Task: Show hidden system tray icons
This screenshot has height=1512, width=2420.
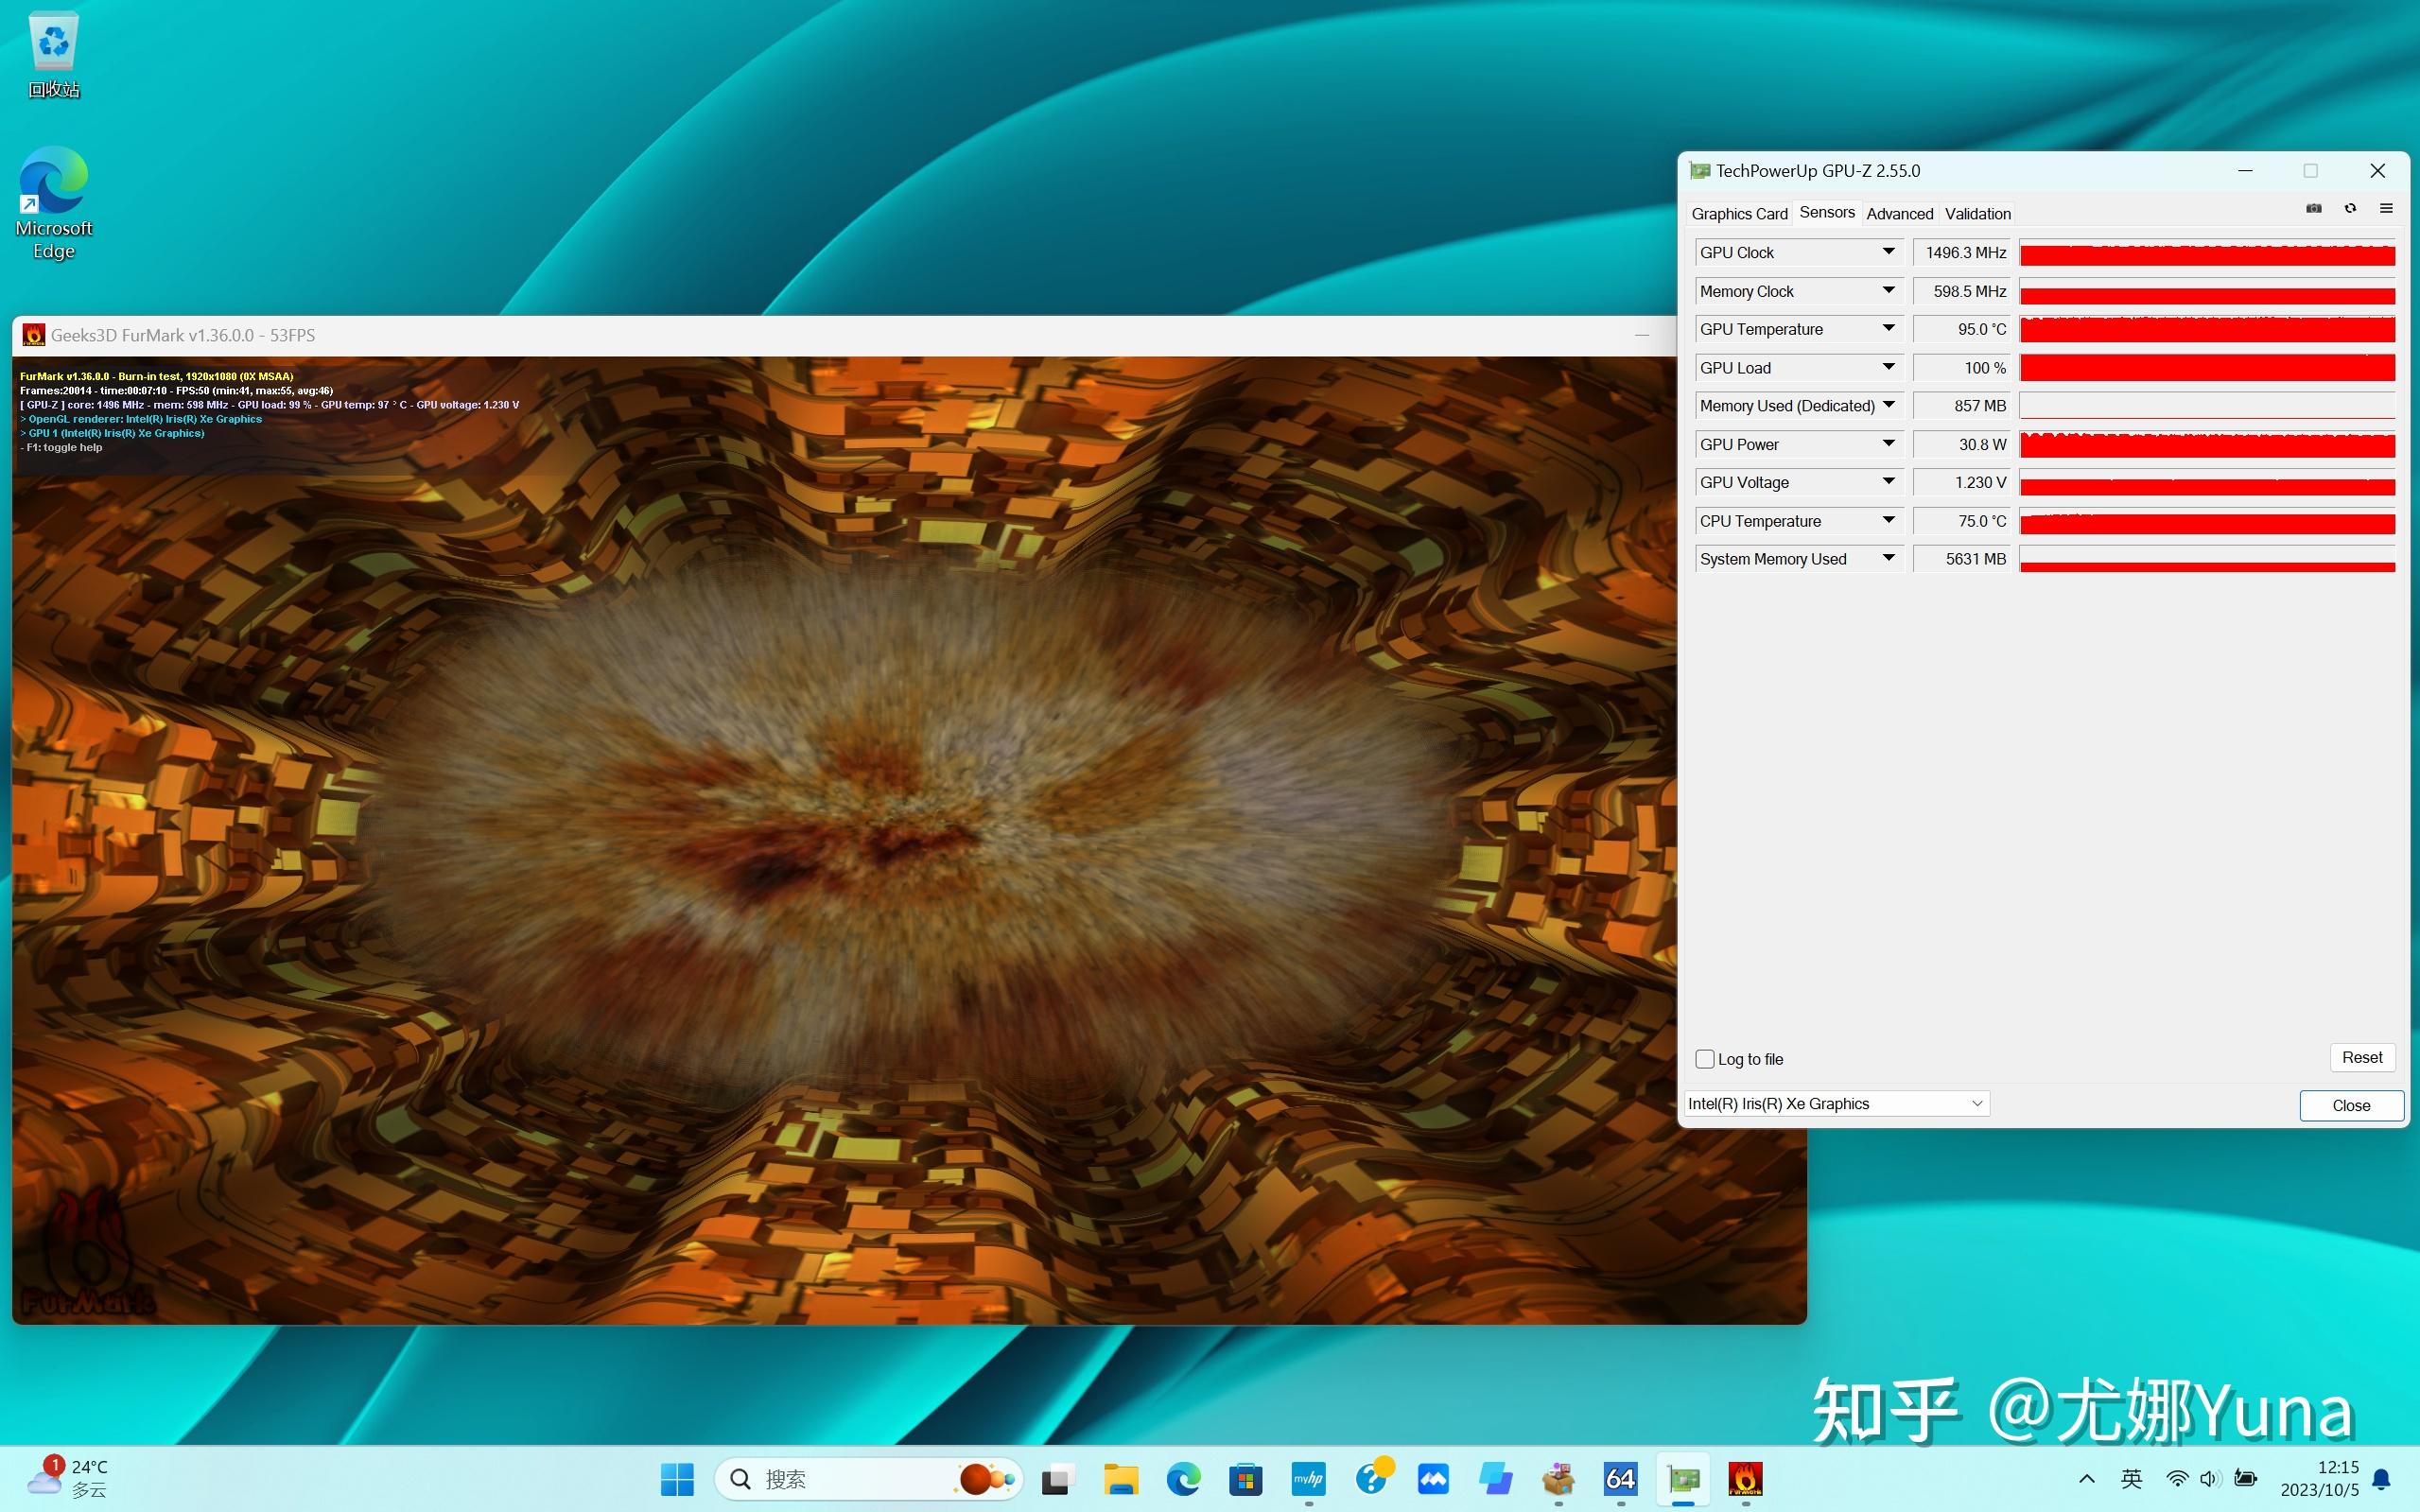Action: pyautogui.click(x=2087, y=1479)
